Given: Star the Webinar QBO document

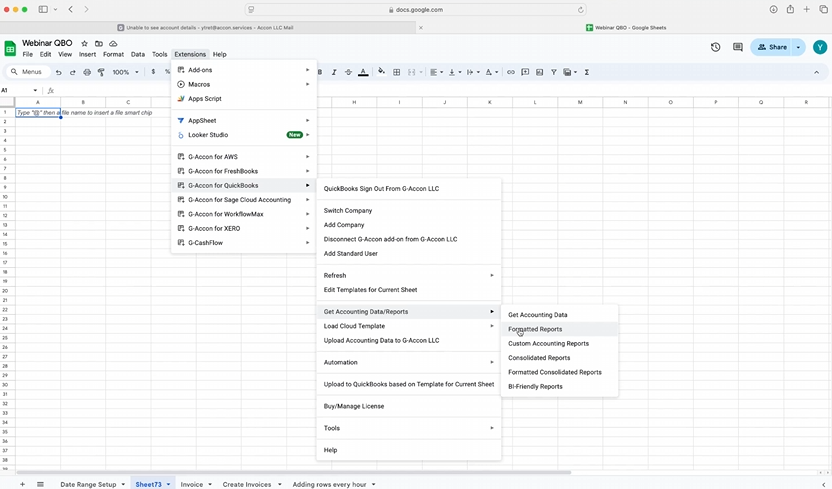Looking at the screenshot, I should pyautogui.click(x=84, y=43).
